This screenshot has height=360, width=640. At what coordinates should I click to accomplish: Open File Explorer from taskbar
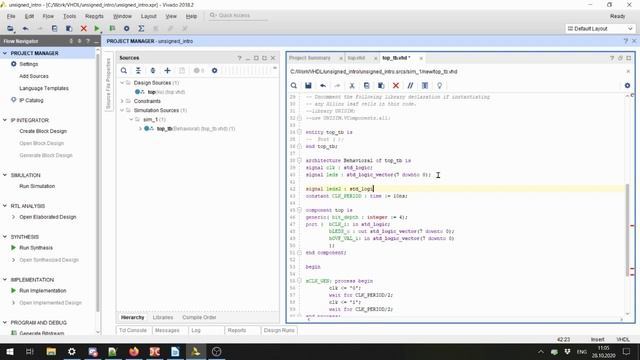pos(51,351)
